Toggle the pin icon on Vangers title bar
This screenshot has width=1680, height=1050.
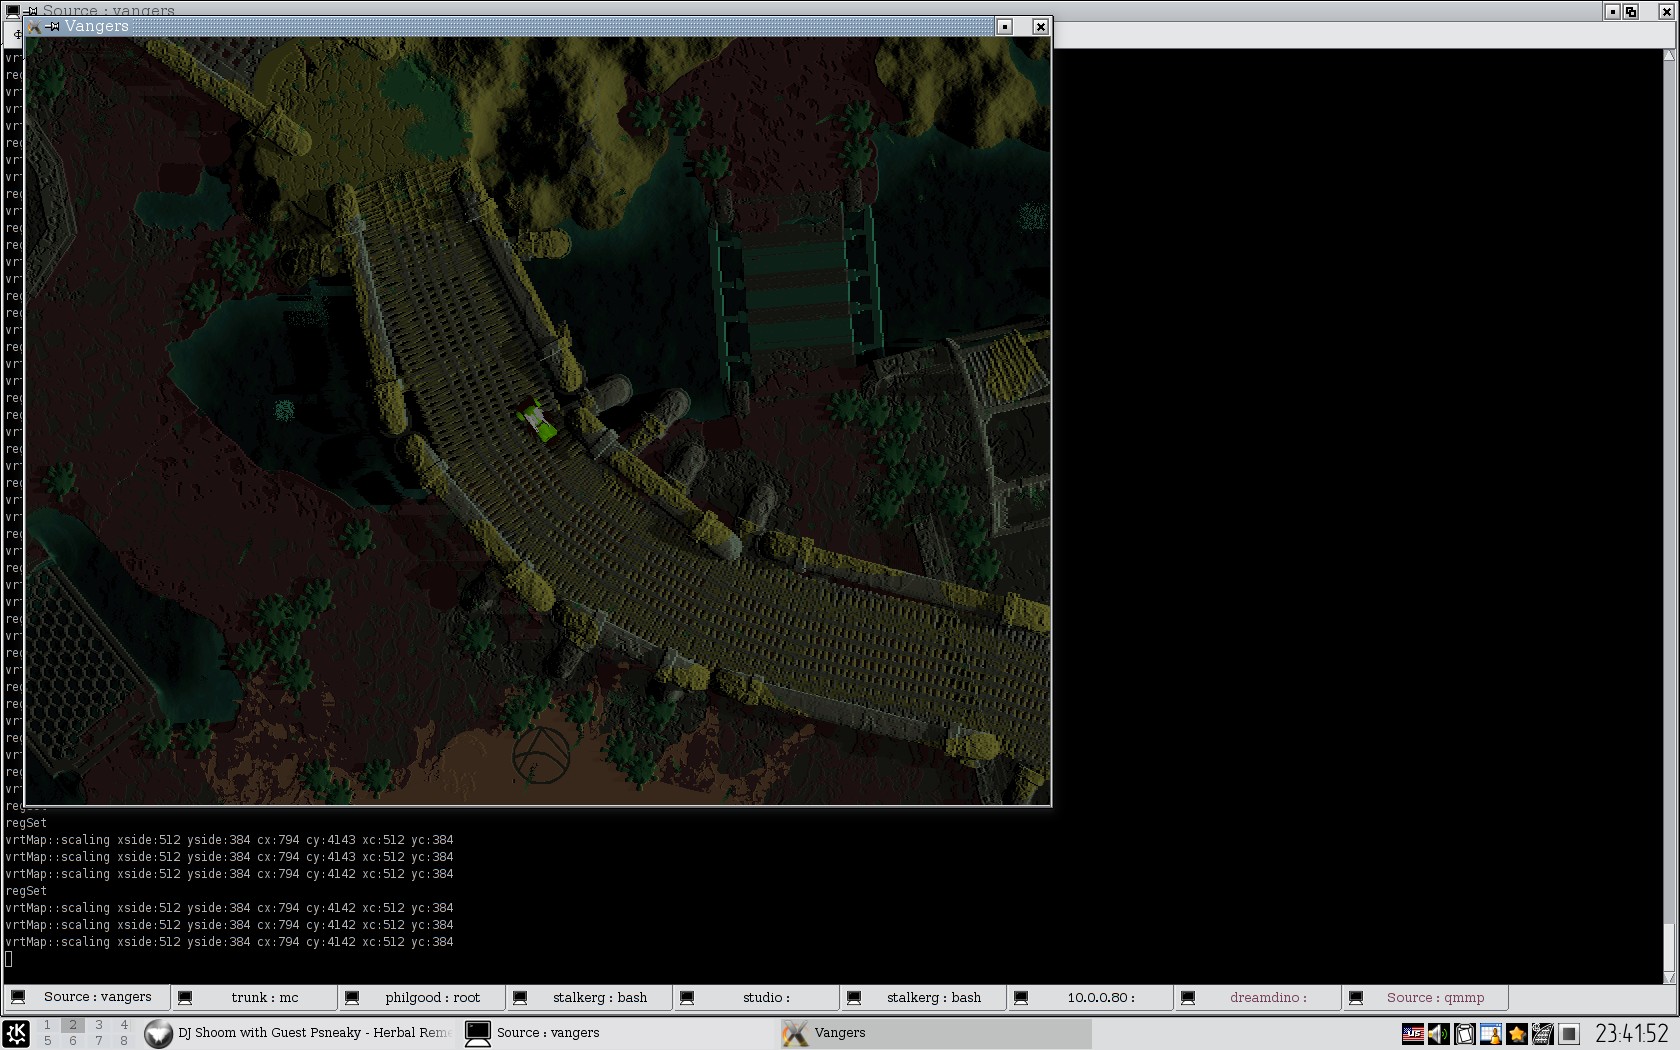click(52, 27)
